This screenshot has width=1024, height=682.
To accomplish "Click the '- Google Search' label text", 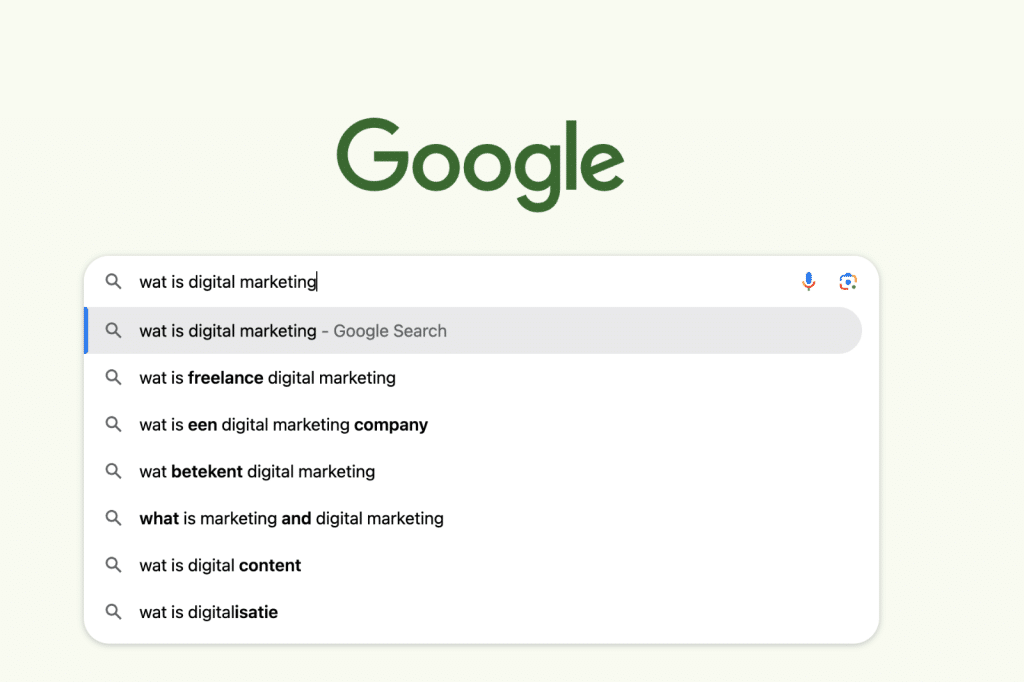I will coord(384,331).
